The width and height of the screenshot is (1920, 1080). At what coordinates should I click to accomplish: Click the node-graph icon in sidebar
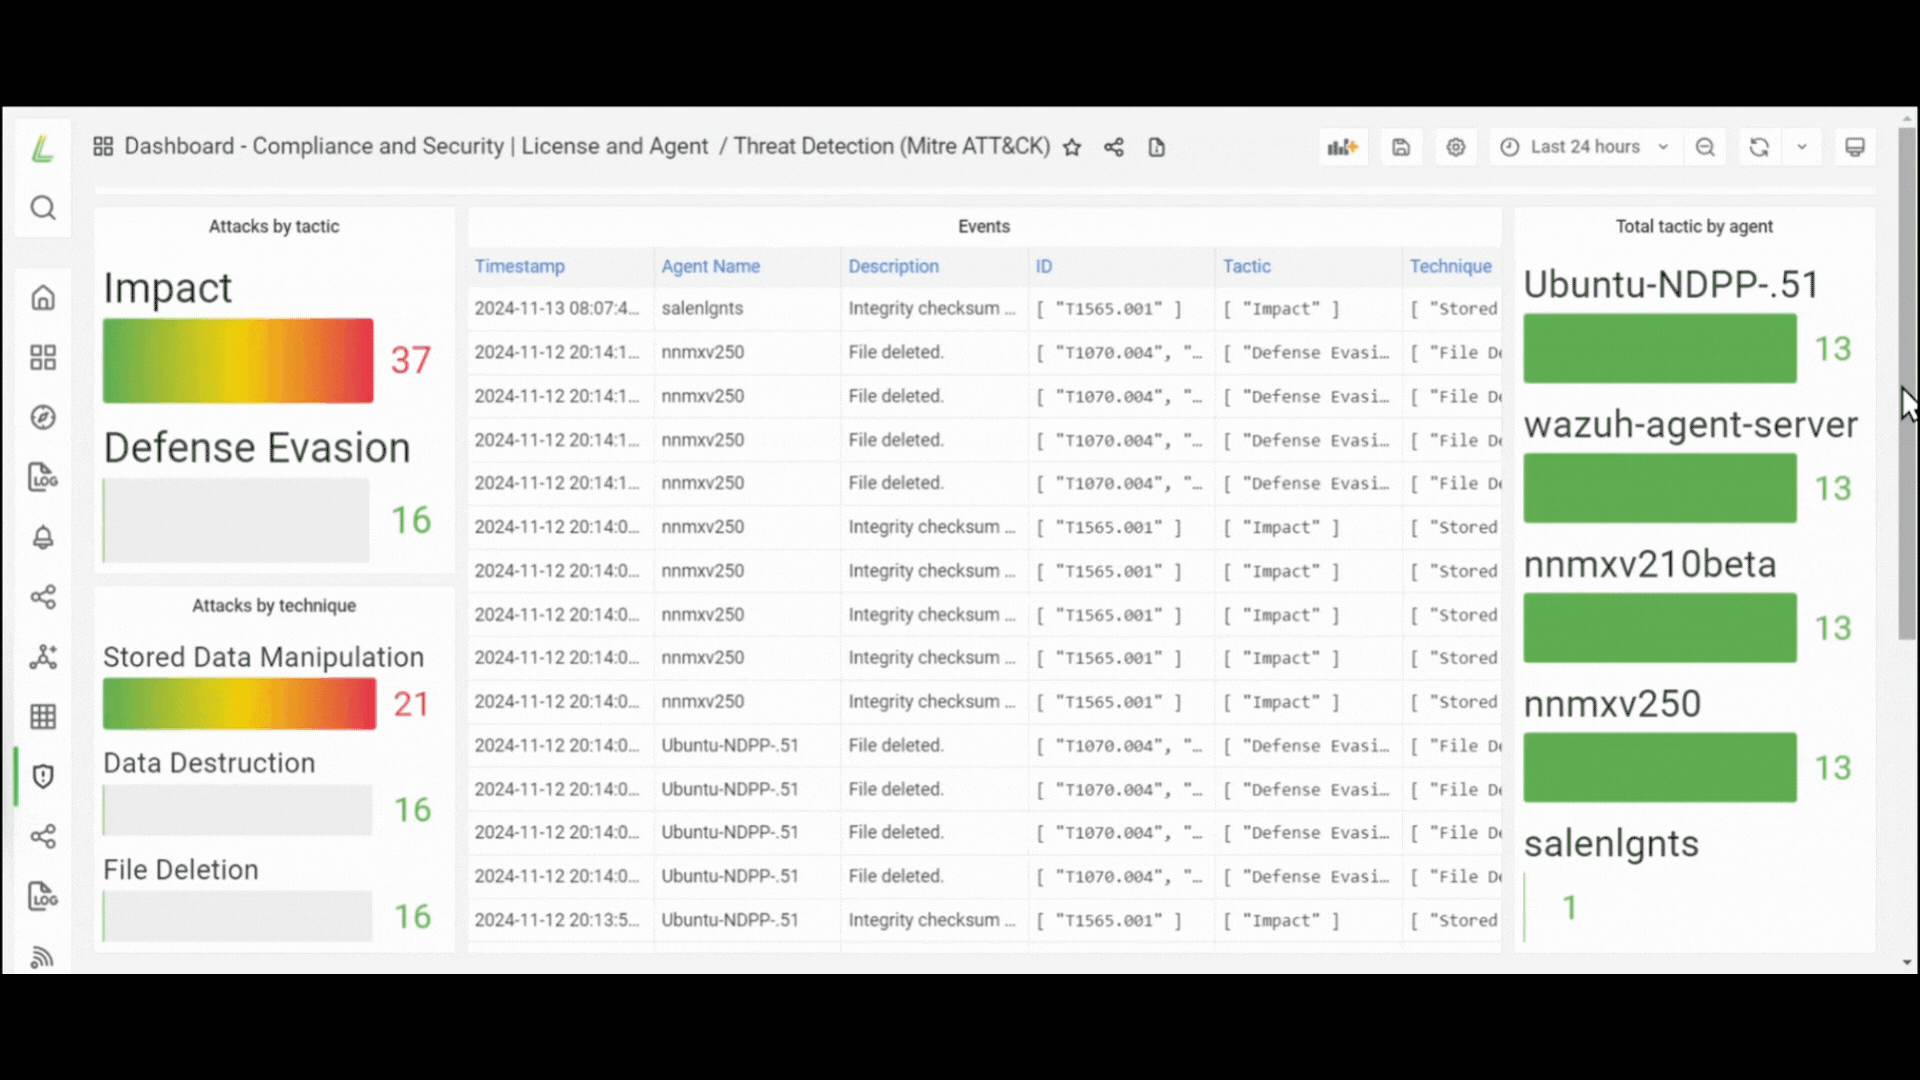click(x=42, y=657)
